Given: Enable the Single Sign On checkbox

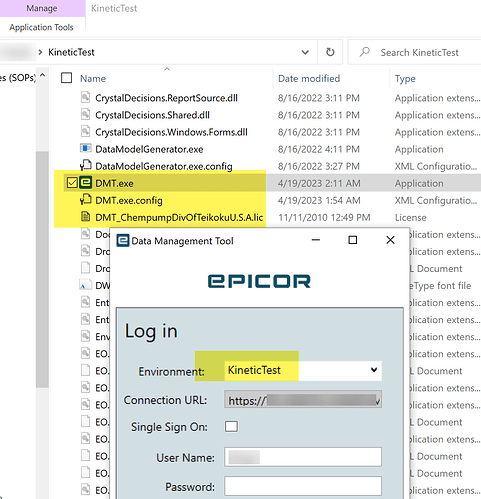Looking at the screenshot, I should (231, 426).
